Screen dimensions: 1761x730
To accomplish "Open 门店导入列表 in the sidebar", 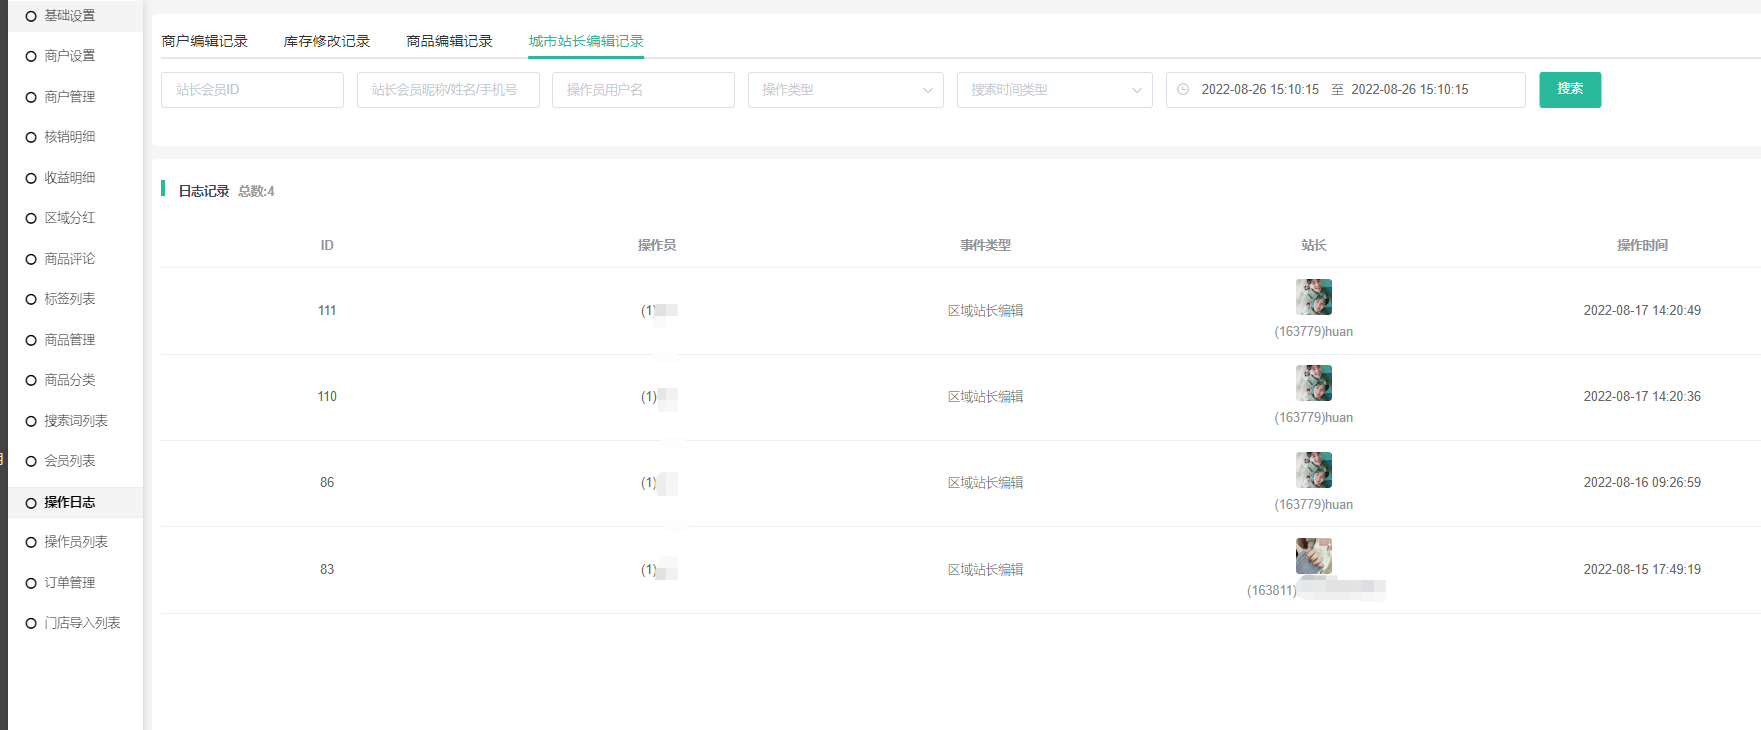I will click(x=82, y=623).
